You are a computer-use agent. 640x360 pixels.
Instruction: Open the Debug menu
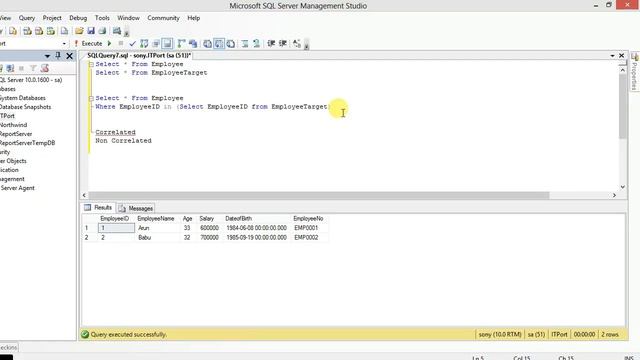tap(78, 18)
